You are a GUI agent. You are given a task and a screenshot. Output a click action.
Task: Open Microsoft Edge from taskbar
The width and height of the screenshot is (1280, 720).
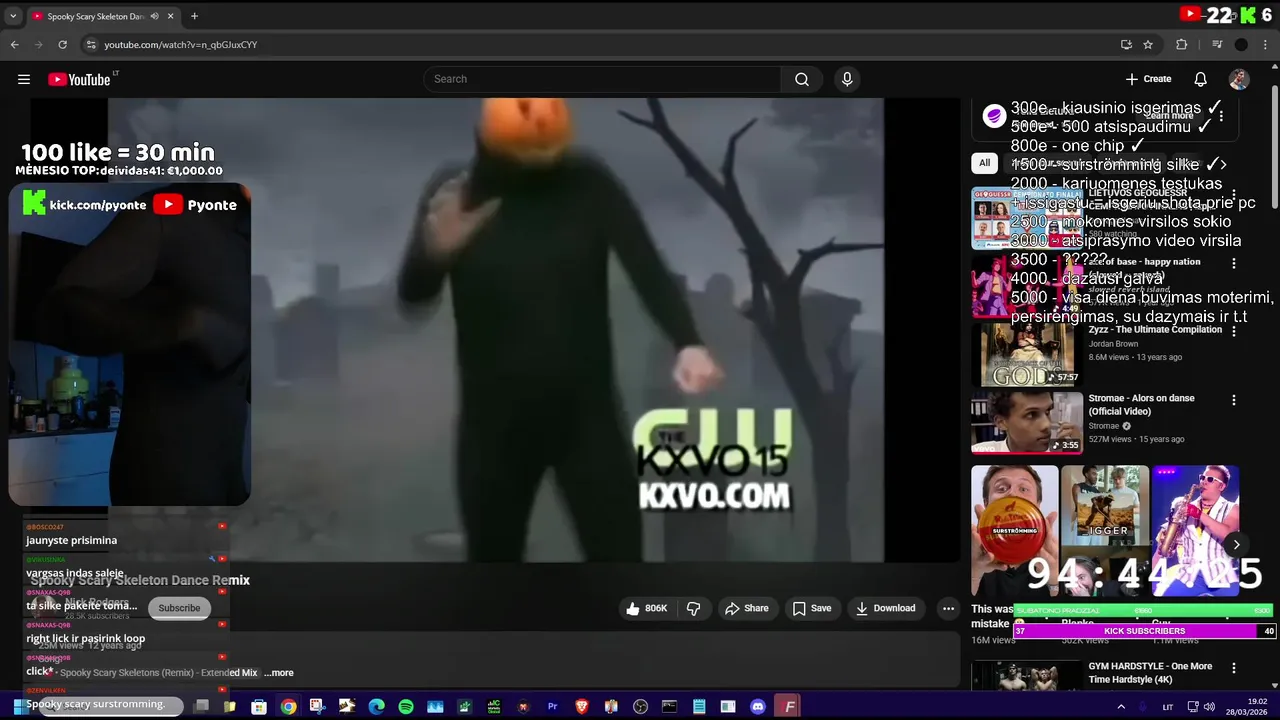tap(376, 707)
